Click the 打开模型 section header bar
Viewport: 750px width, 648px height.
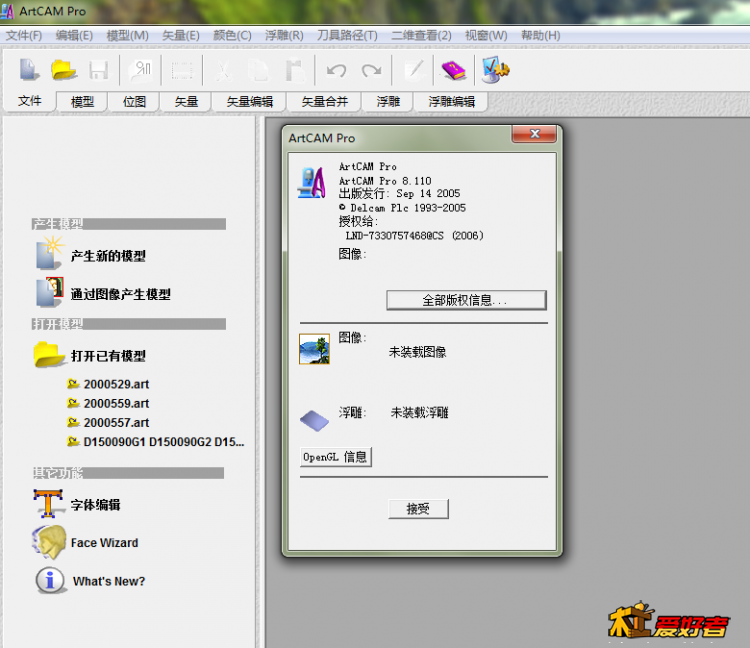(x=129, y=324)
